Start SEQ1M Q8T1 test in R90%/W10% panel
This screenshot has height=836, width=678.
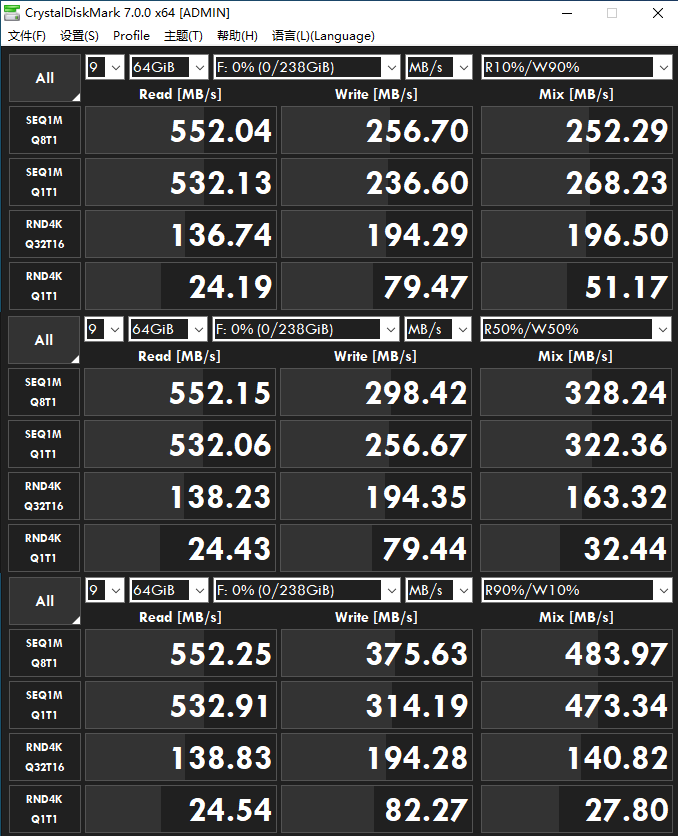[45, 653]
